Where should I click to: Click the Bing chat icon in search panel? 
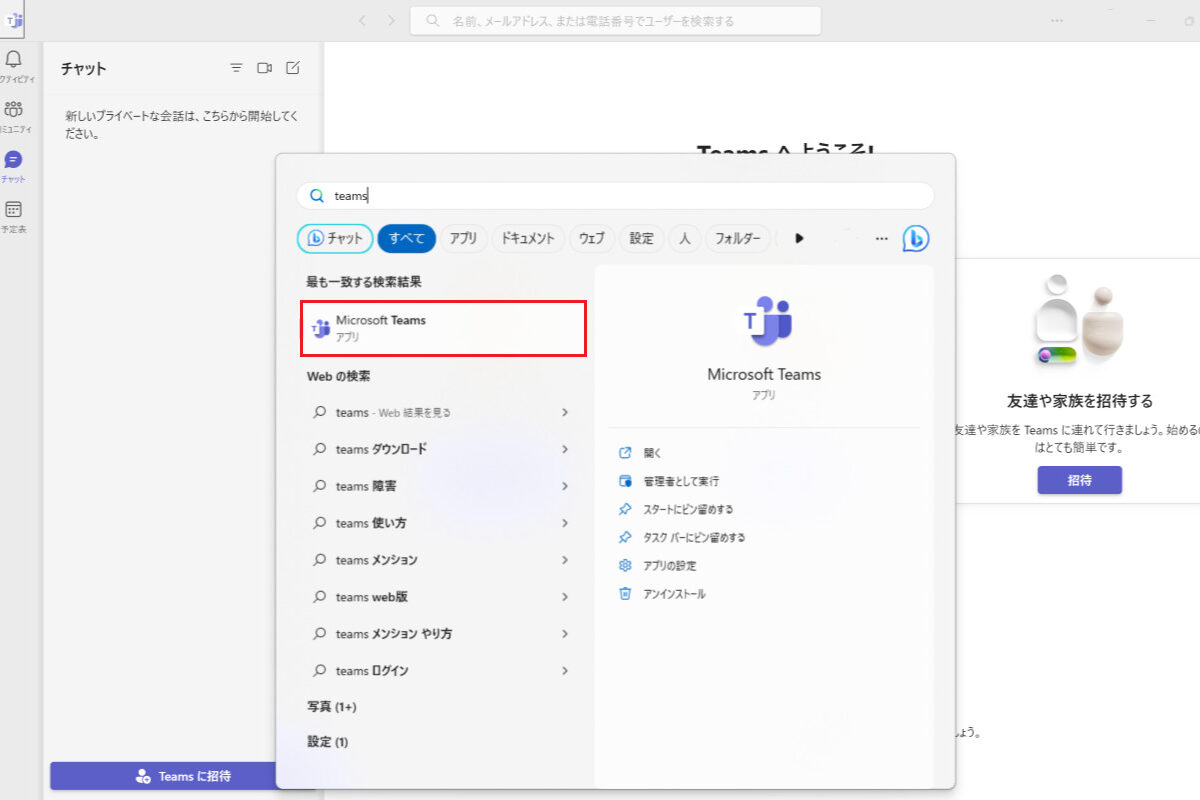tap(916, 238)
